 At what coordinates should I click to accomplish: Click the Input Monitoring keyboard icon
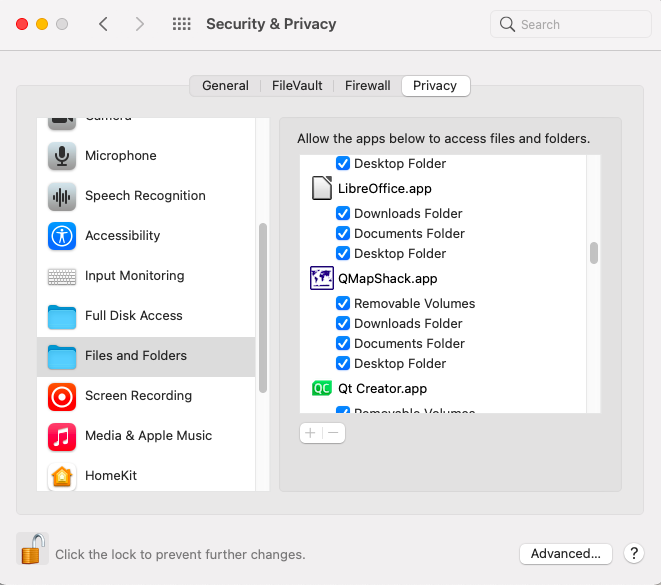pos(62,276)
